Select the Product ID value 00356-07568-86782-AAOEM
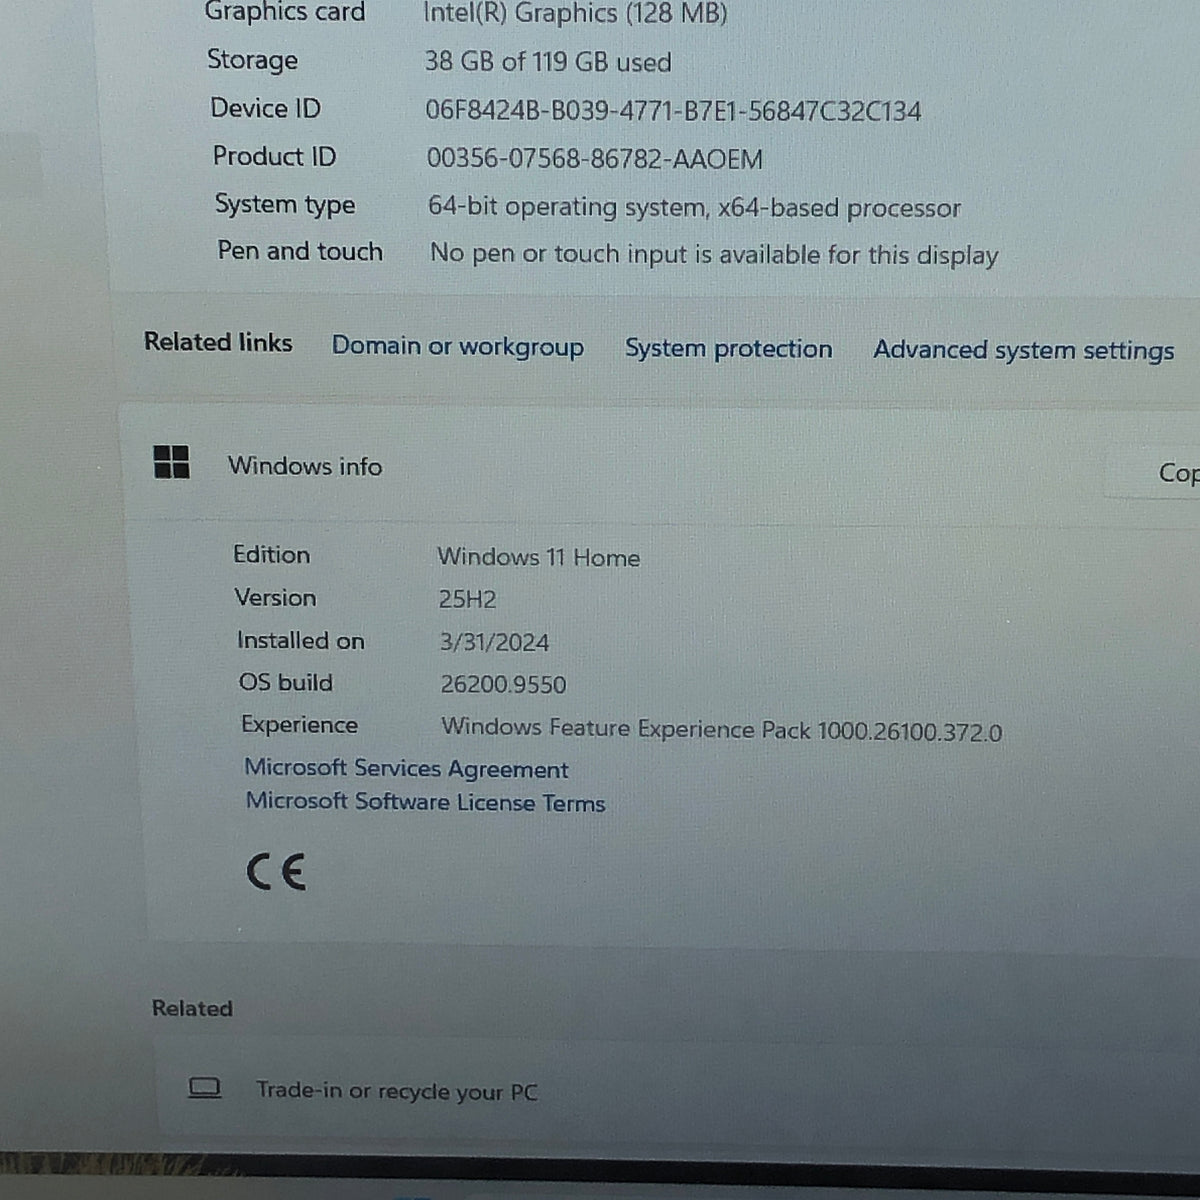 594,159
